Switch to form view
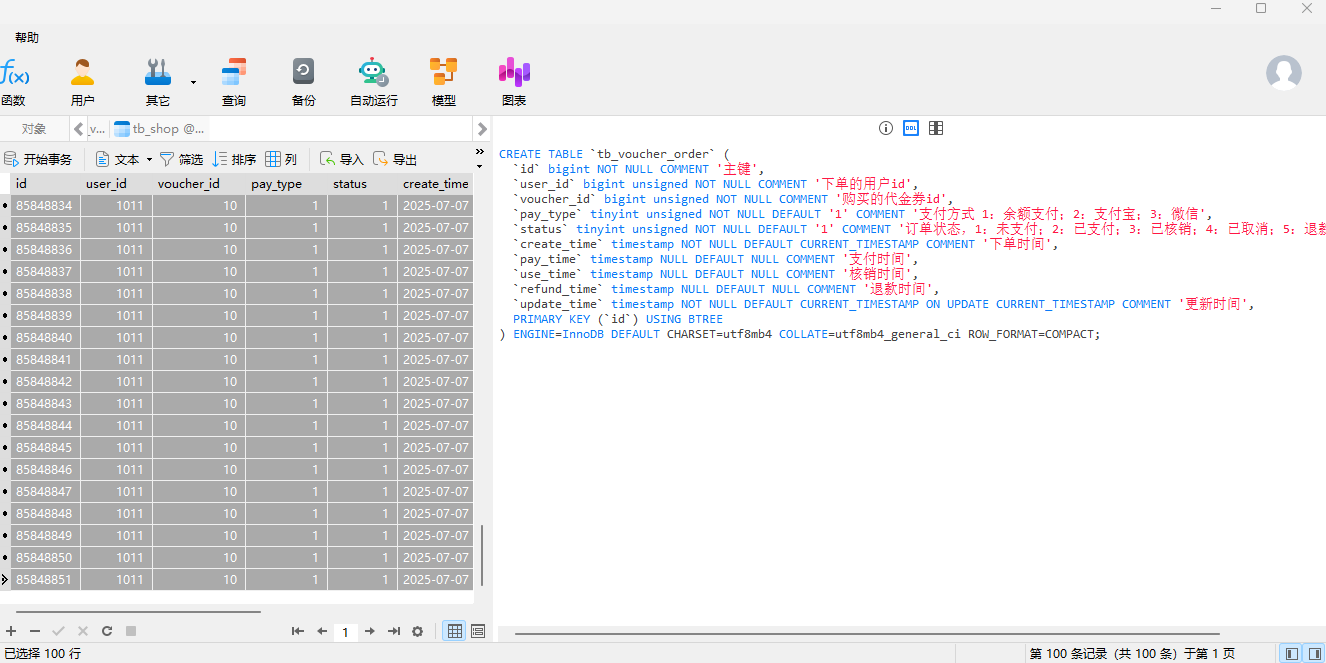The image size is (1326, 663). (x=478, y=631)
